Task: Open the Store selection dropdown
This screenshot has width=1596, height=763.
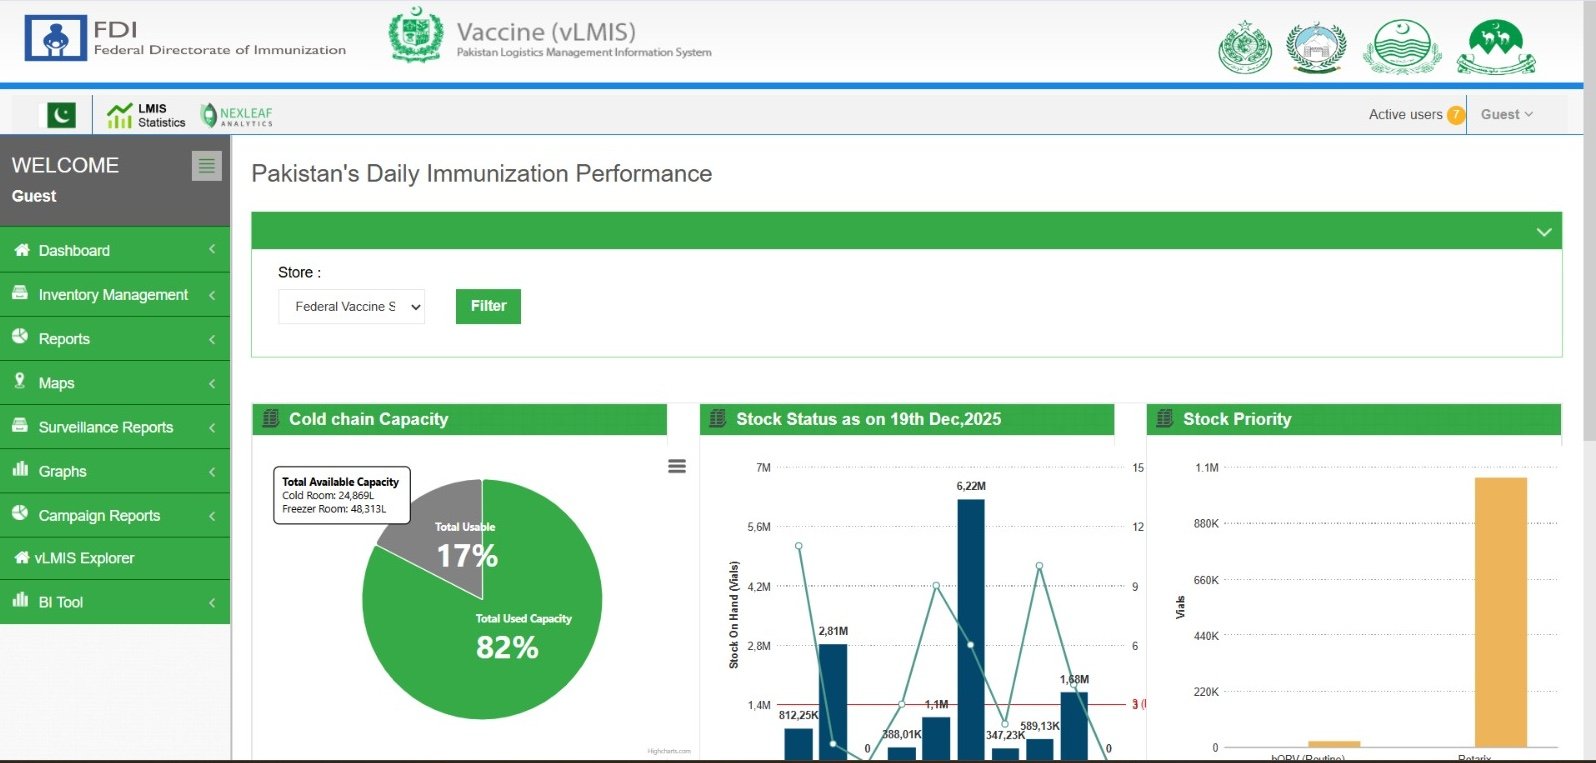Action: coord(351,307)
